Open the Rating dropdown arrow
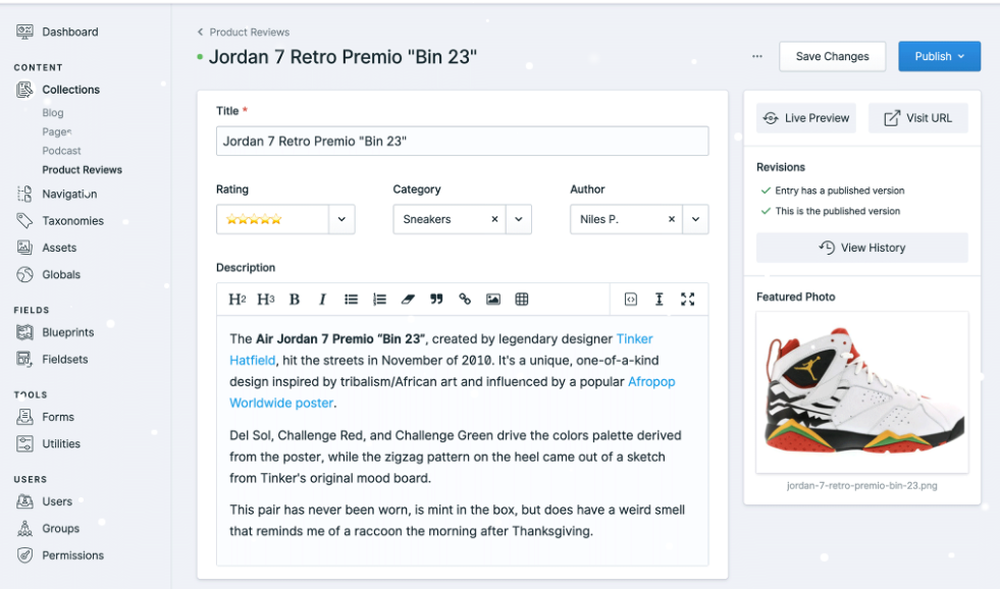This screenshot has height=589, width=1000. tap(342, 219)
